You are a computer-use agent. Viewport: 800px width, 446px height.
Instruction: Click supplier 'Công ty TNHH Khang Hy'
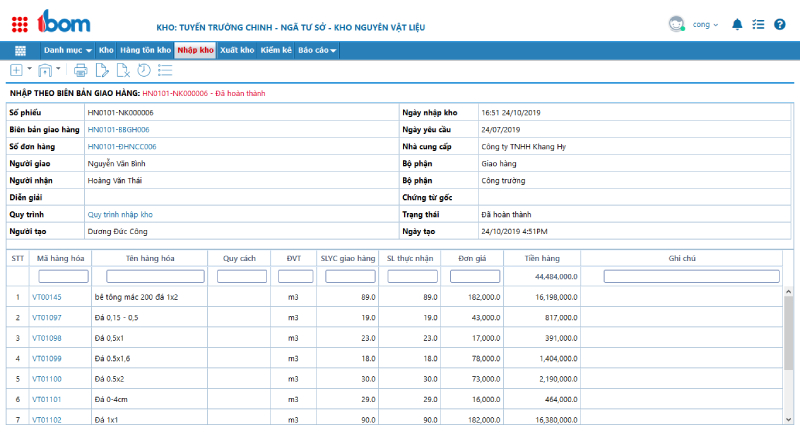[x=523, y=146]
